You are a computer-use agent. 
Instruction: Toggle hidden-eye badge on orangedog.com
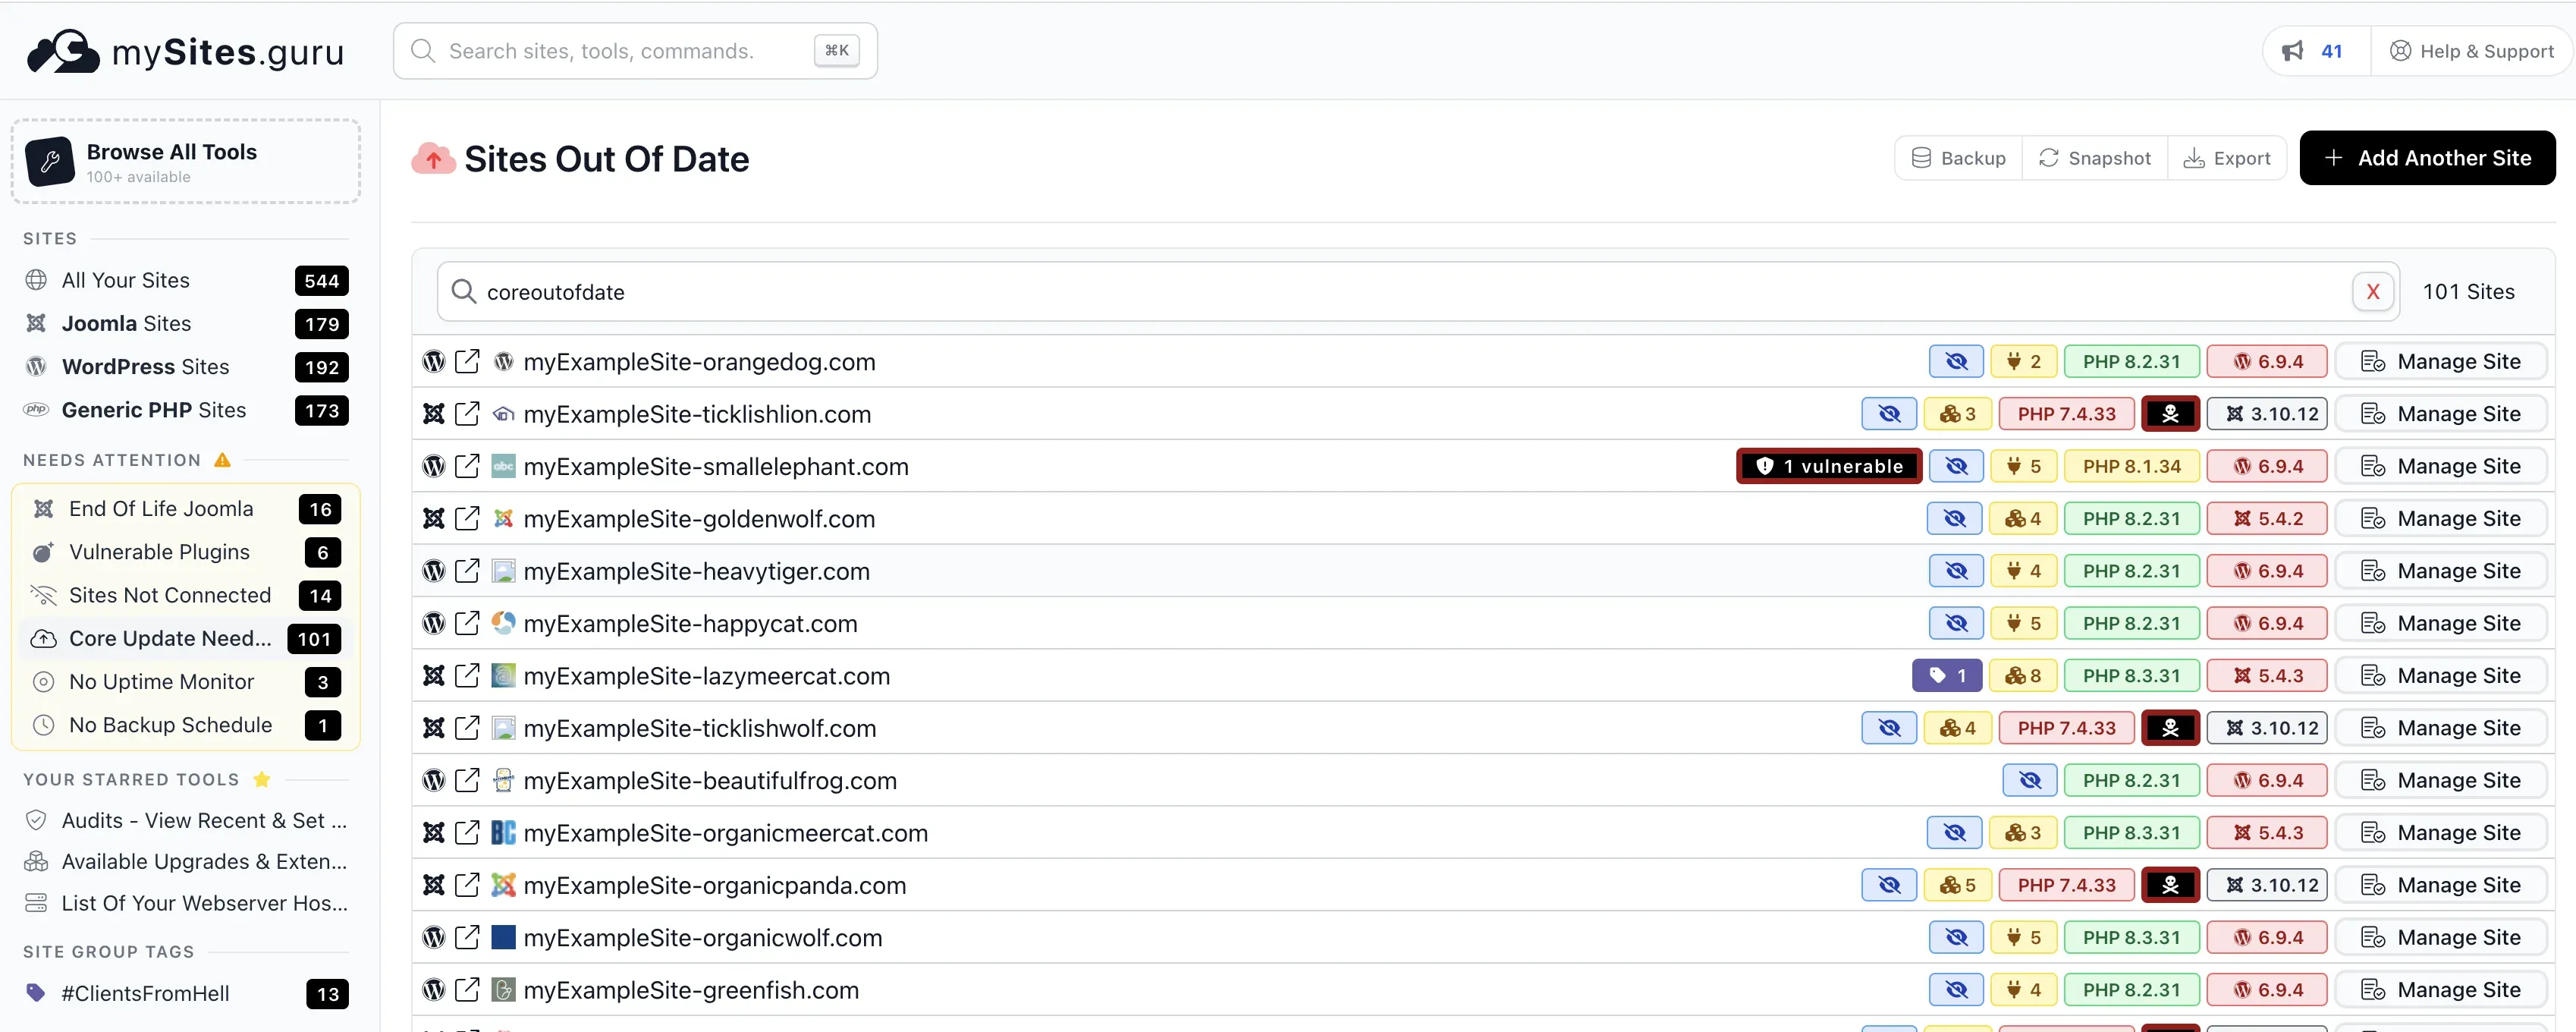[1956, 362]
